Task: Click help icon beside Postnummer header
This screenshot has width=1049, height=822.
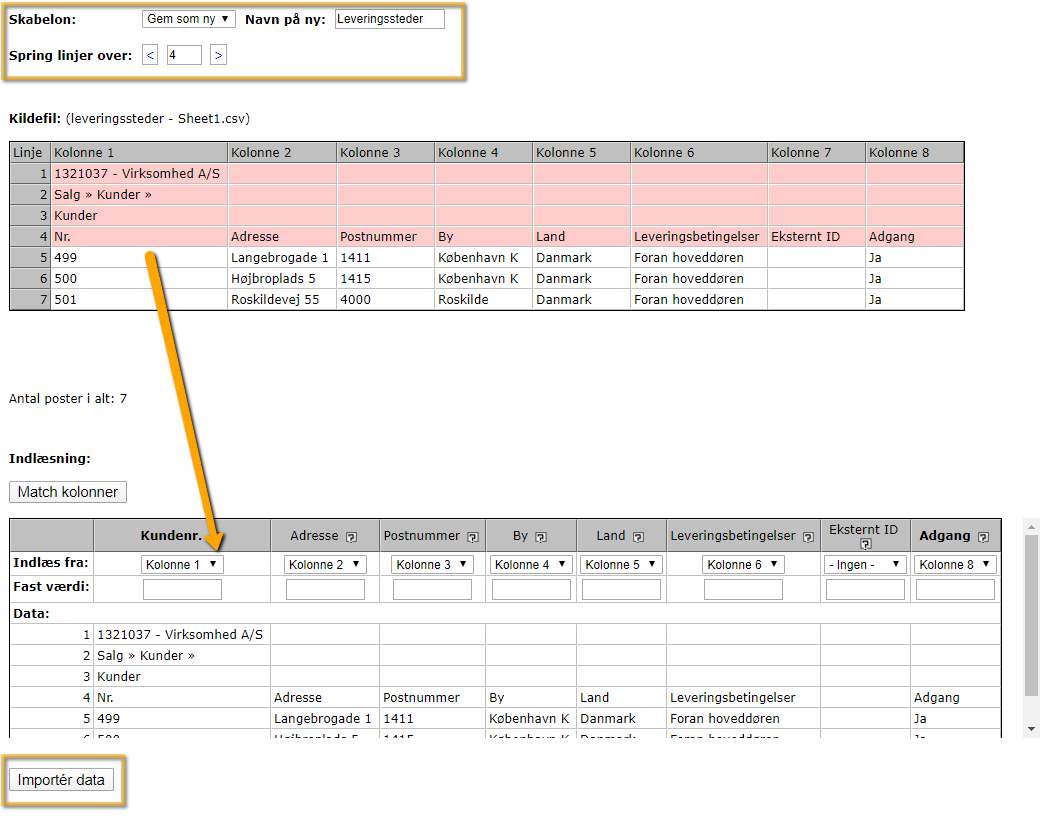Action: [x=472, y=537]
